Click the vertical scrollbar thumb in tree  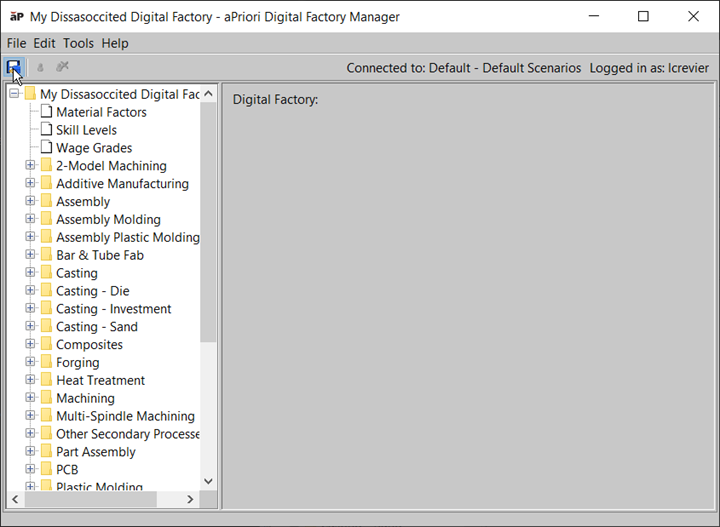click(208, 222)
